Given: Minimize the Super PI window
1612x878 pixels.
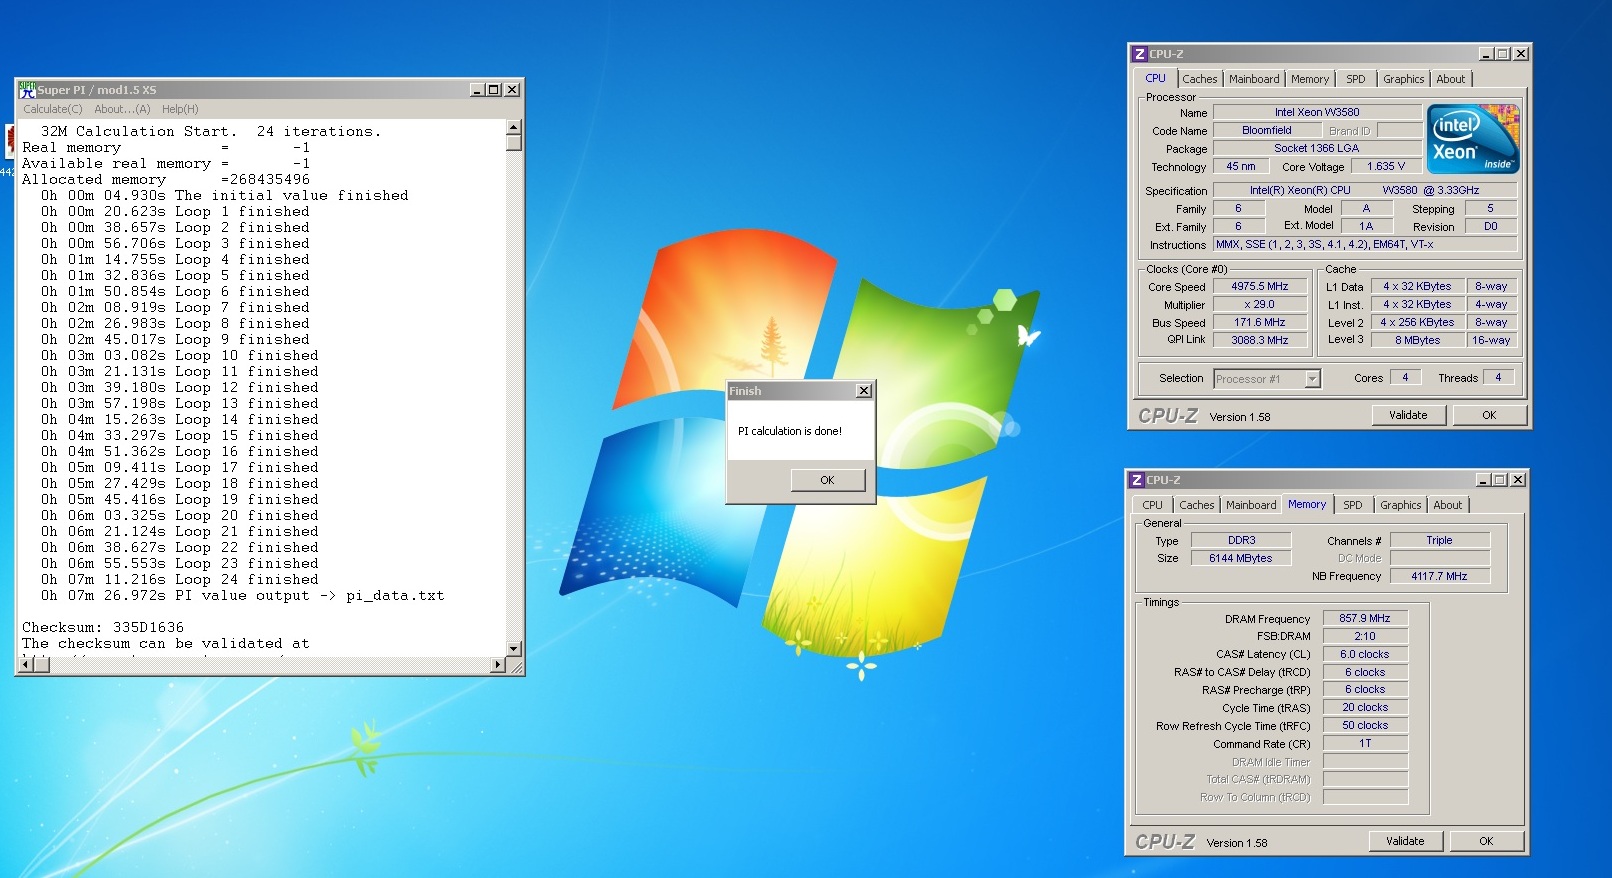Looking at the screenshot, I should (x=478, y=90).
